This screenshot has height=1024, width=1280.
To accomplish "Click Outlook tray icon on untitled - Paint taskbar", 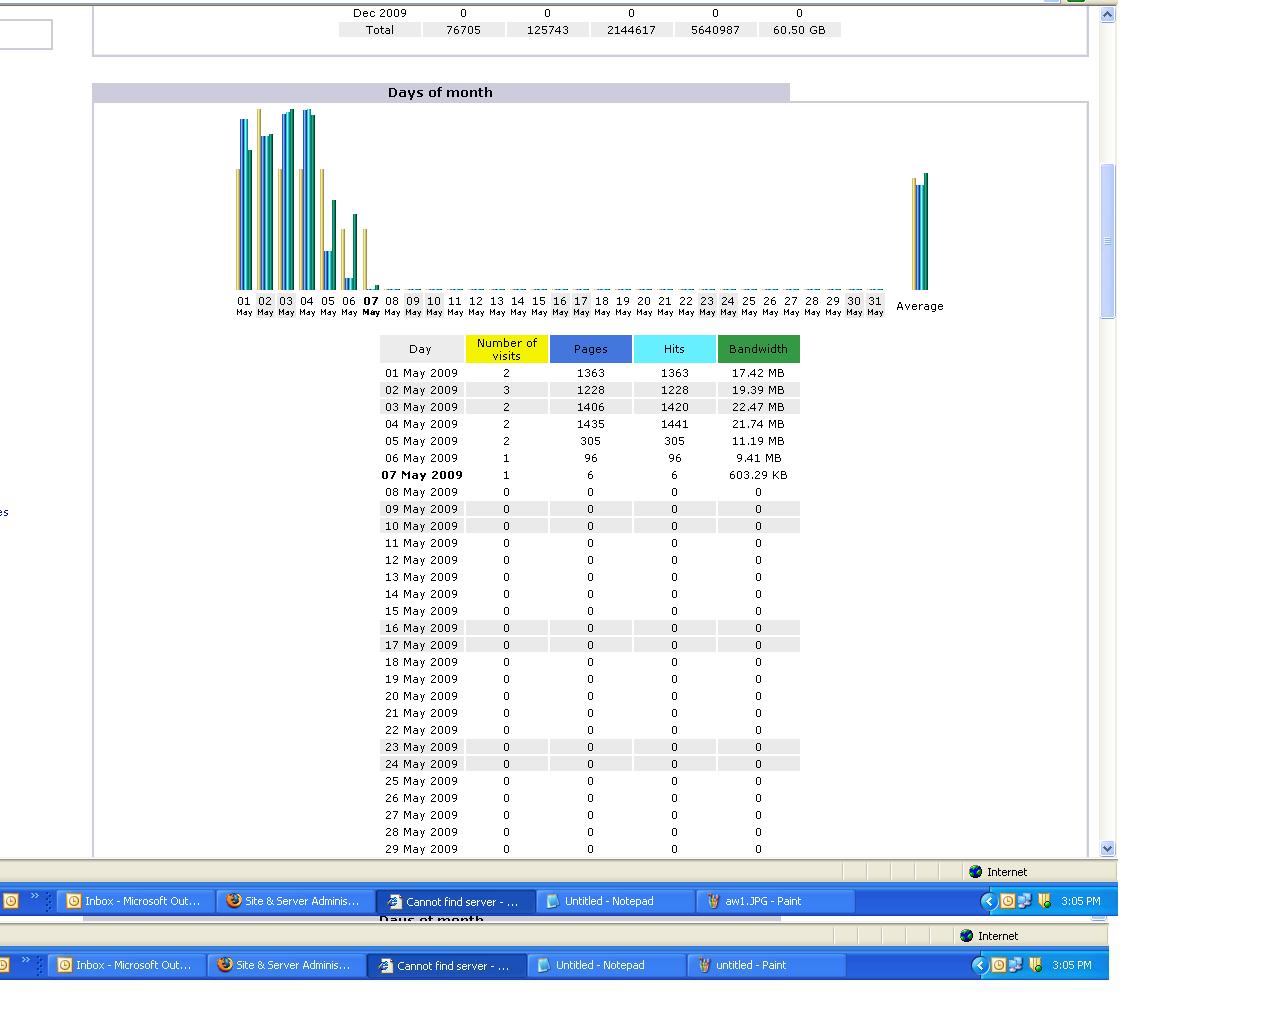I will pos(999,965).
